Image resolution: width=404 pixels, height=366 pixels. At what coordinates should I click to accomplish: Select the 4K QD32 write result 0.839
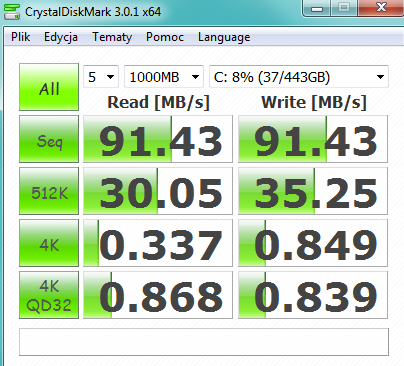[313, 295]
